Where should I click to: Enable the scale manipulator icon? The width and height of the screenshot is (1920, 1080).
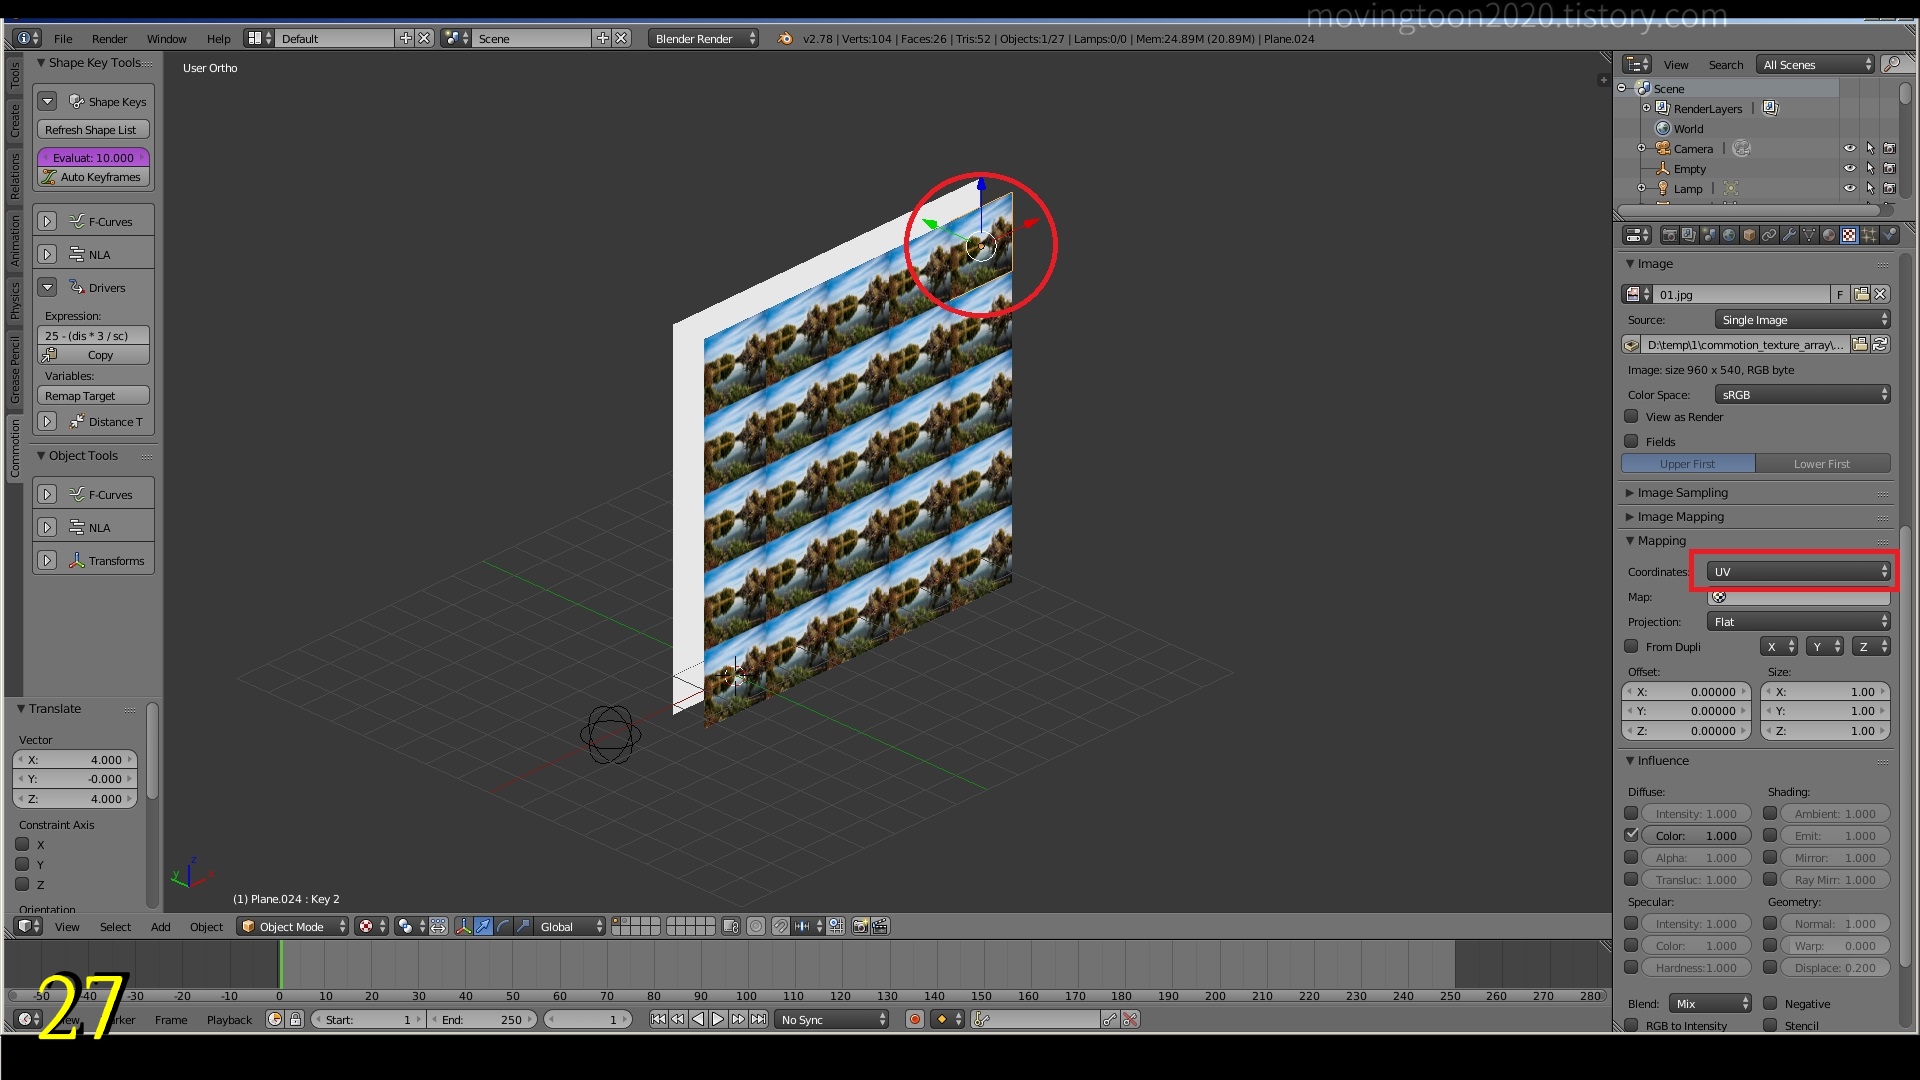click(x=524, y=926)
